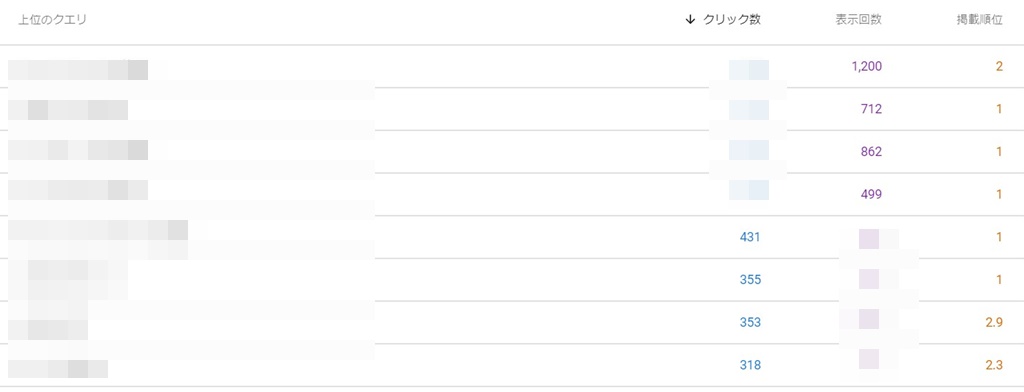Click the clicks value 355

750,280
